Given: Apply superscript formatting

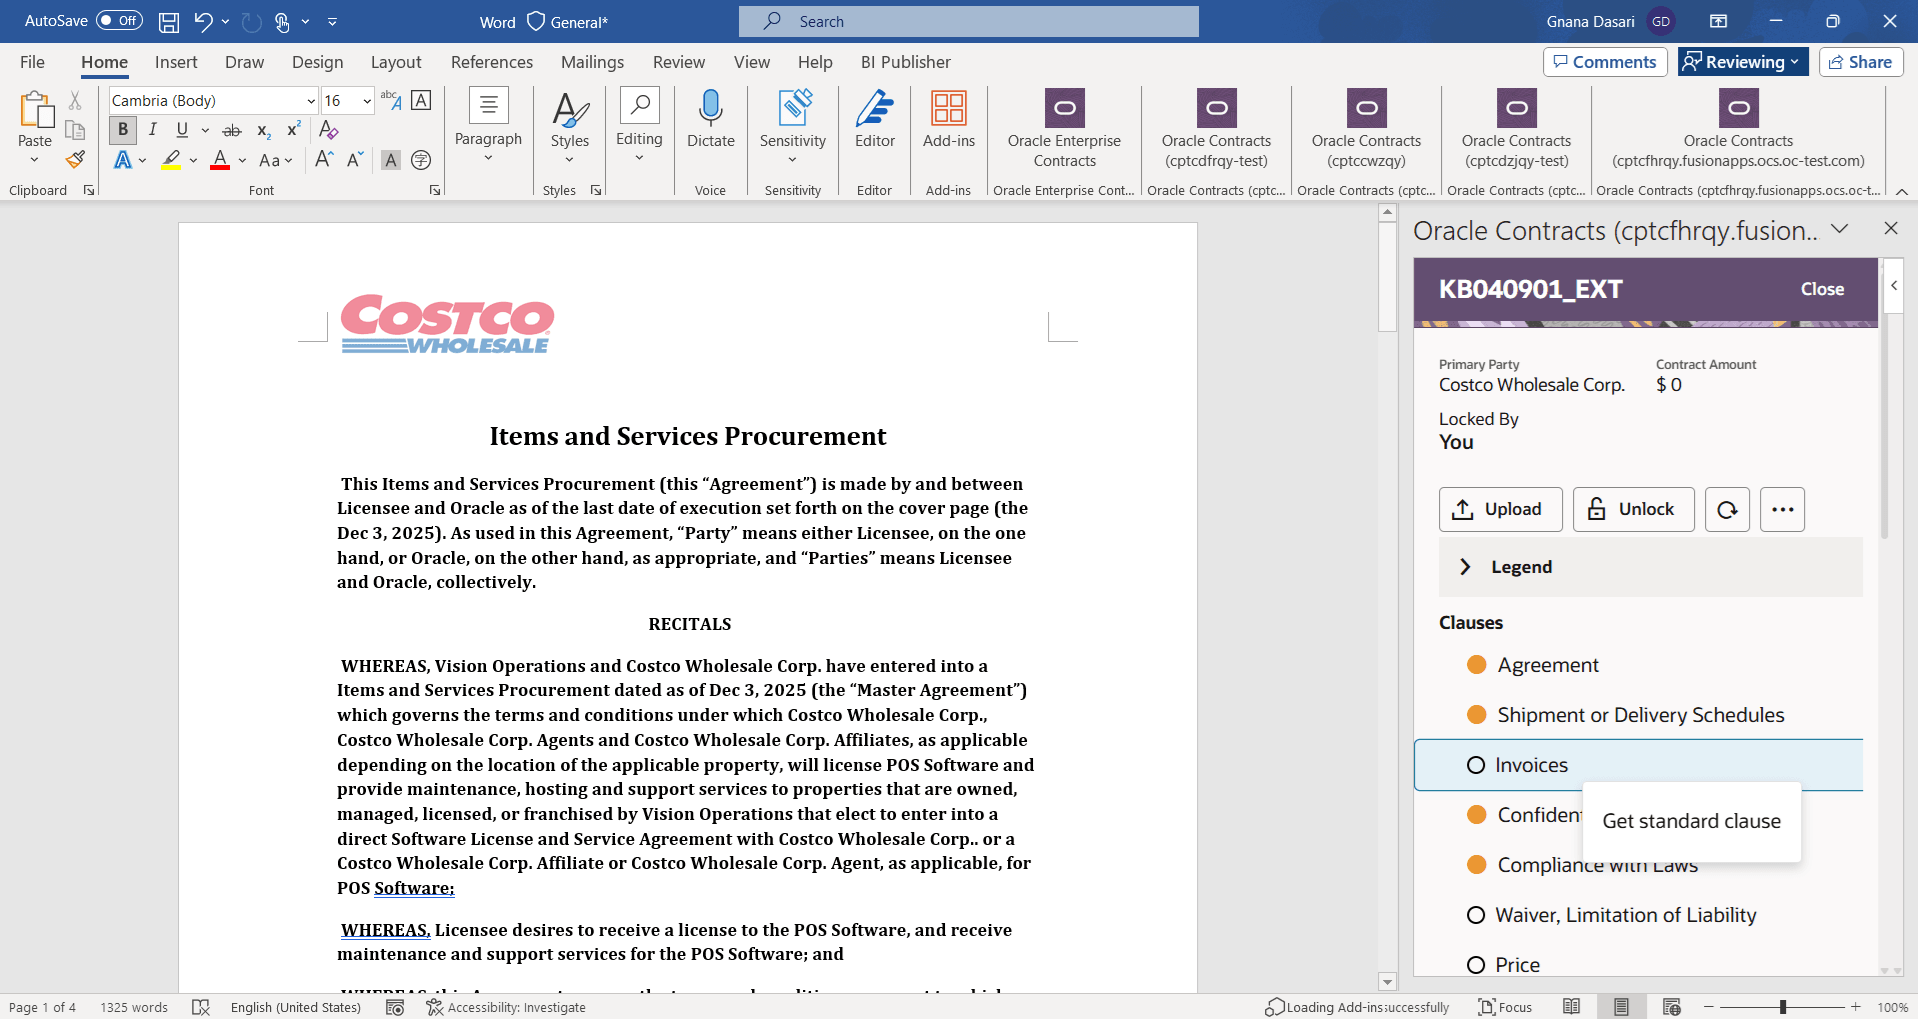Looking at the screenshot, I should coord(294,130).
